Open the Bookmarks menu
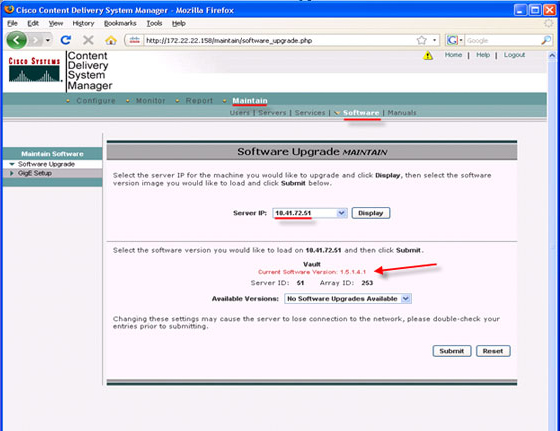The width and height of the screenshot is (560, 431). tap(120, 23)
